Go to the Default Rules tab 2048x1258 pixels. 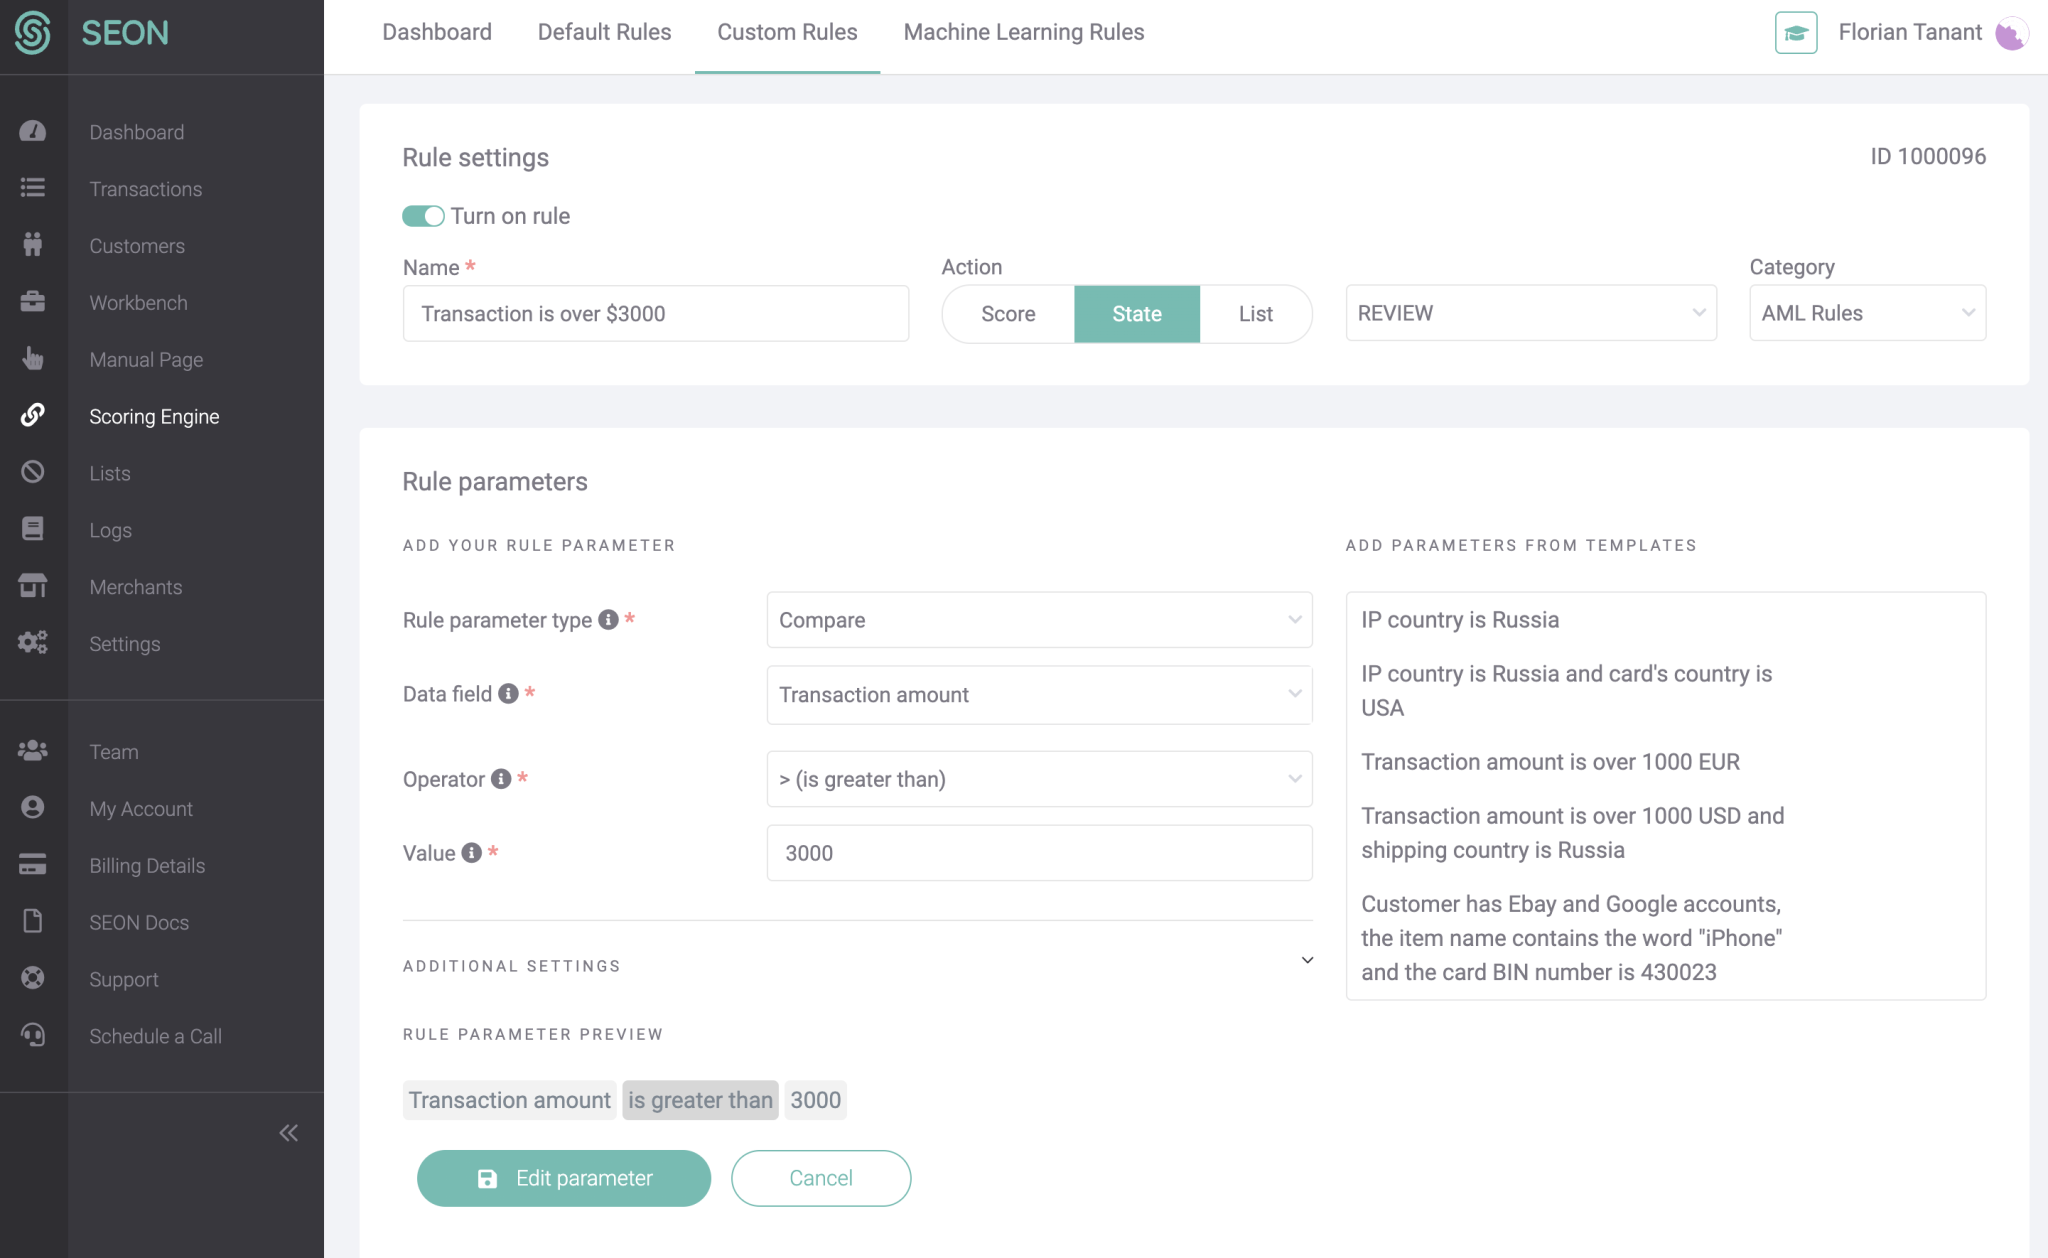[604, 31]
